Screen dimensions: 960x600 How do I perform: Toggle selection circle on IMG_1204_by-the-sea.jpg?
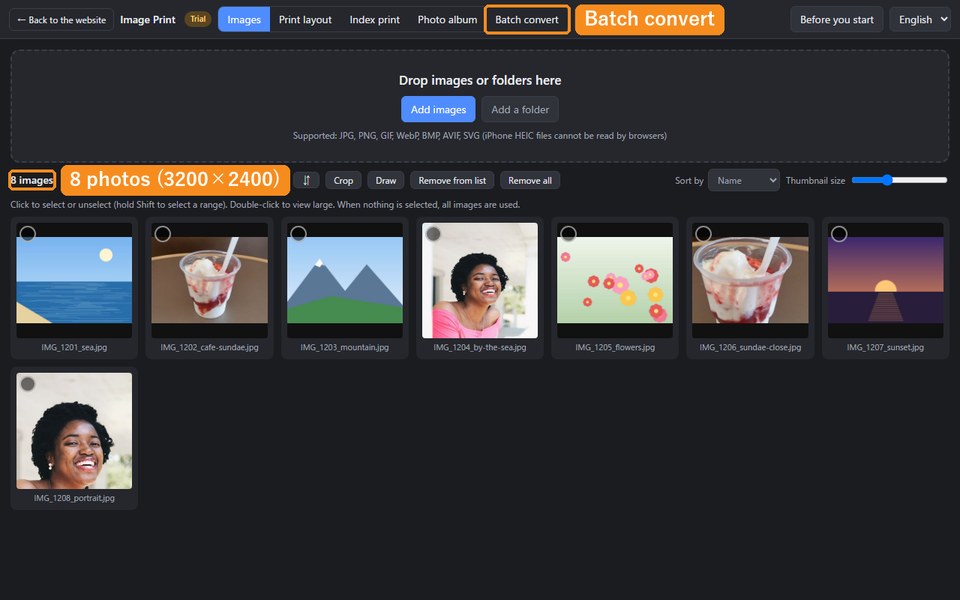433,233
